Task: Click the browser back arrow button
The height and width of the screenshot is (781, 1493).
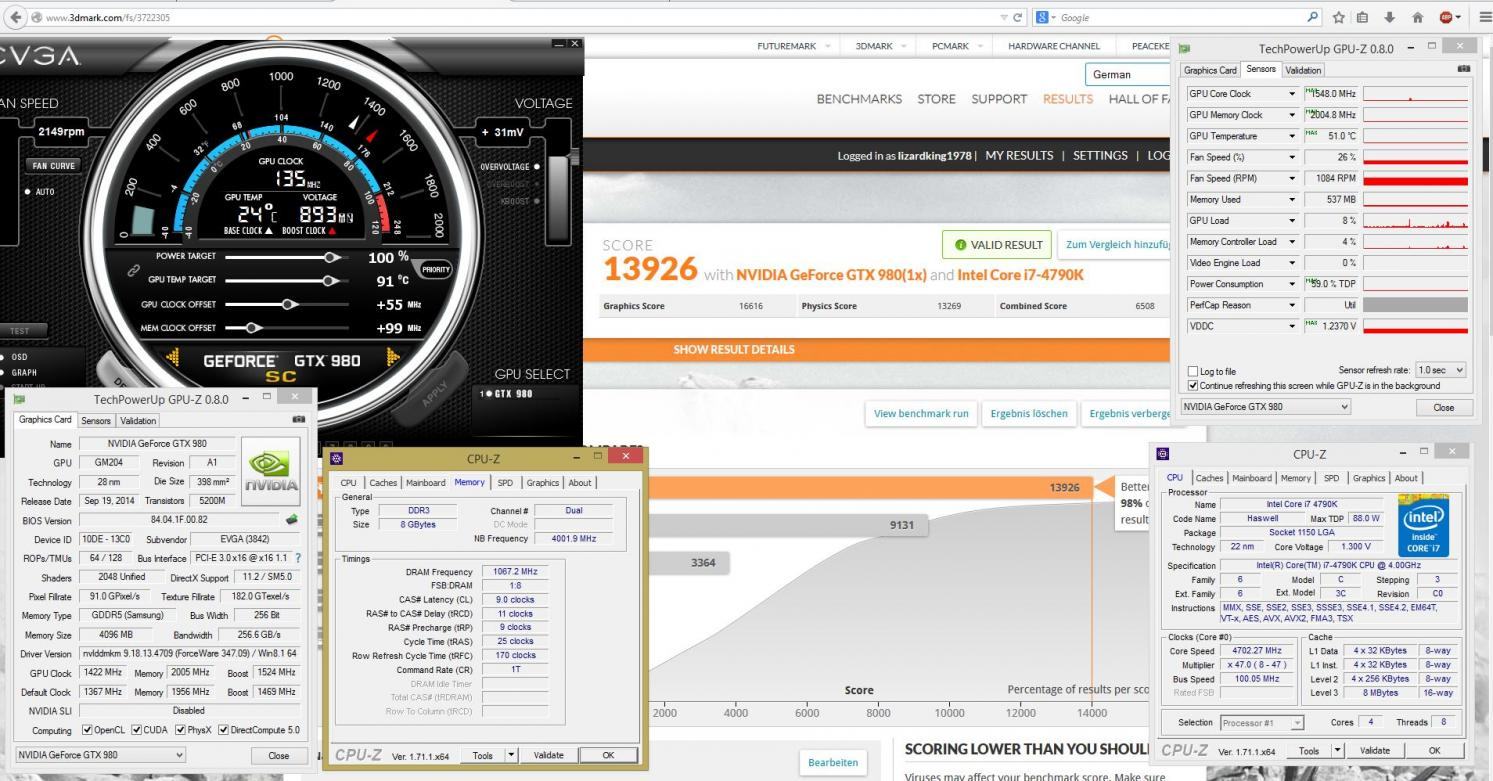Action: [x=13, y=17]
